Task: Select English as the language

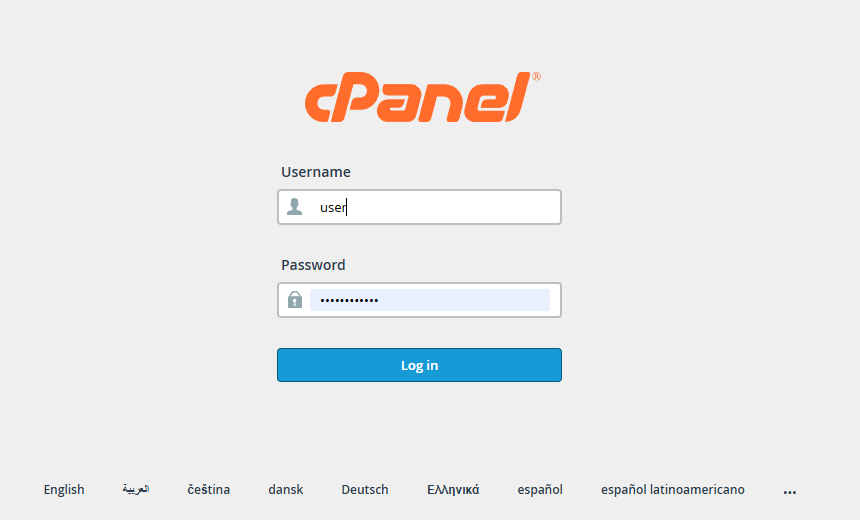Action: pos(64,490)
